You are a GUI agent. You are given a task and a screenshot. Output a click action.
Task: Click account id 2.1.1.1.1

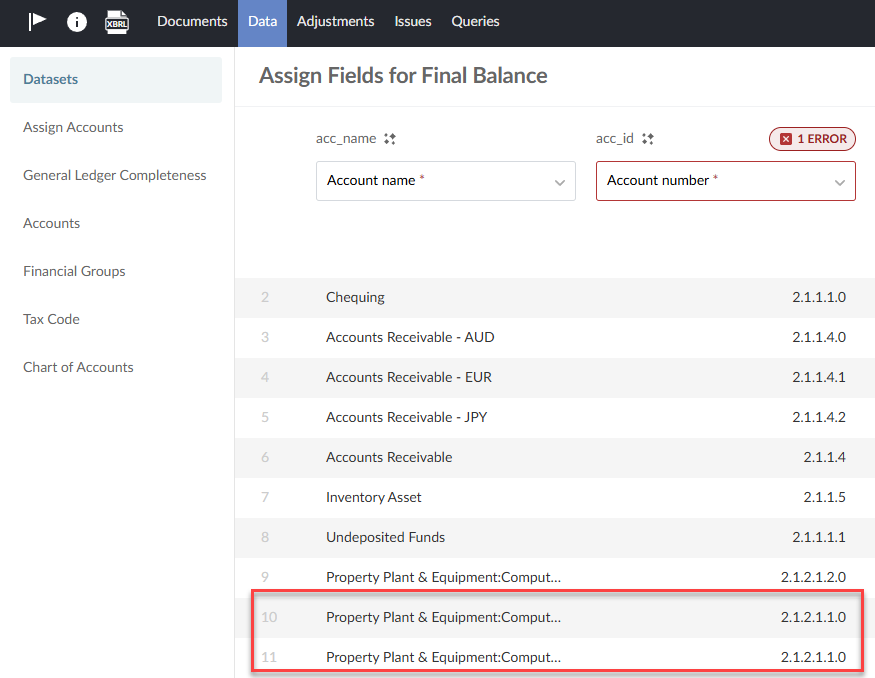point(819,537)
